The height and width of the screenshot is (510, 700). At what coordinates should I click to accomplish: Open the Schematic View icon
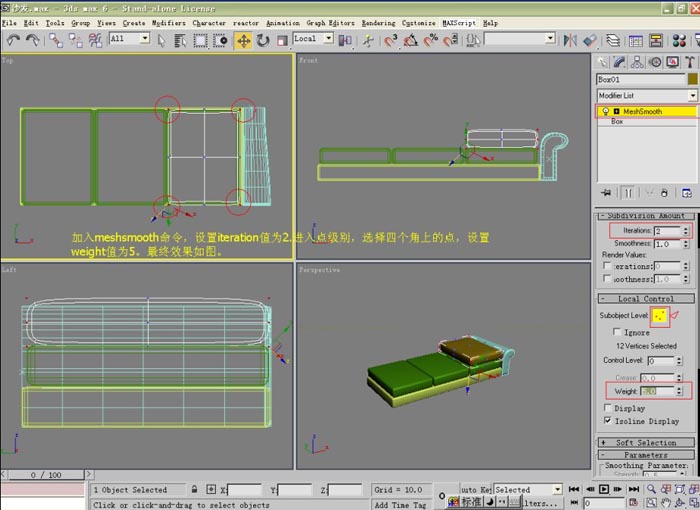[656, 41]
